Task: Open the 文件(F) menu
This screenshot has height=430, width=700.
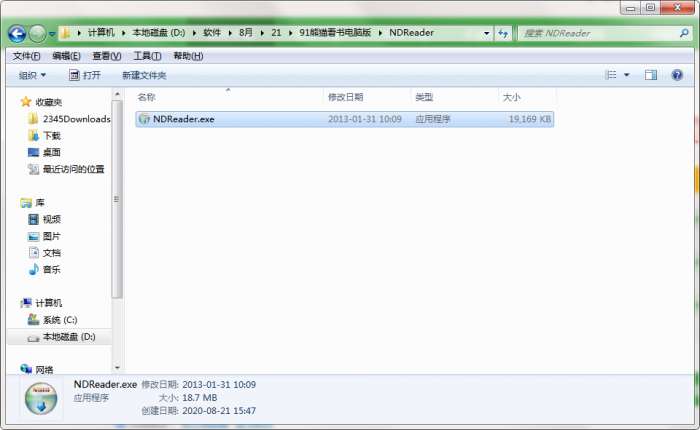Action: point(26,56)
